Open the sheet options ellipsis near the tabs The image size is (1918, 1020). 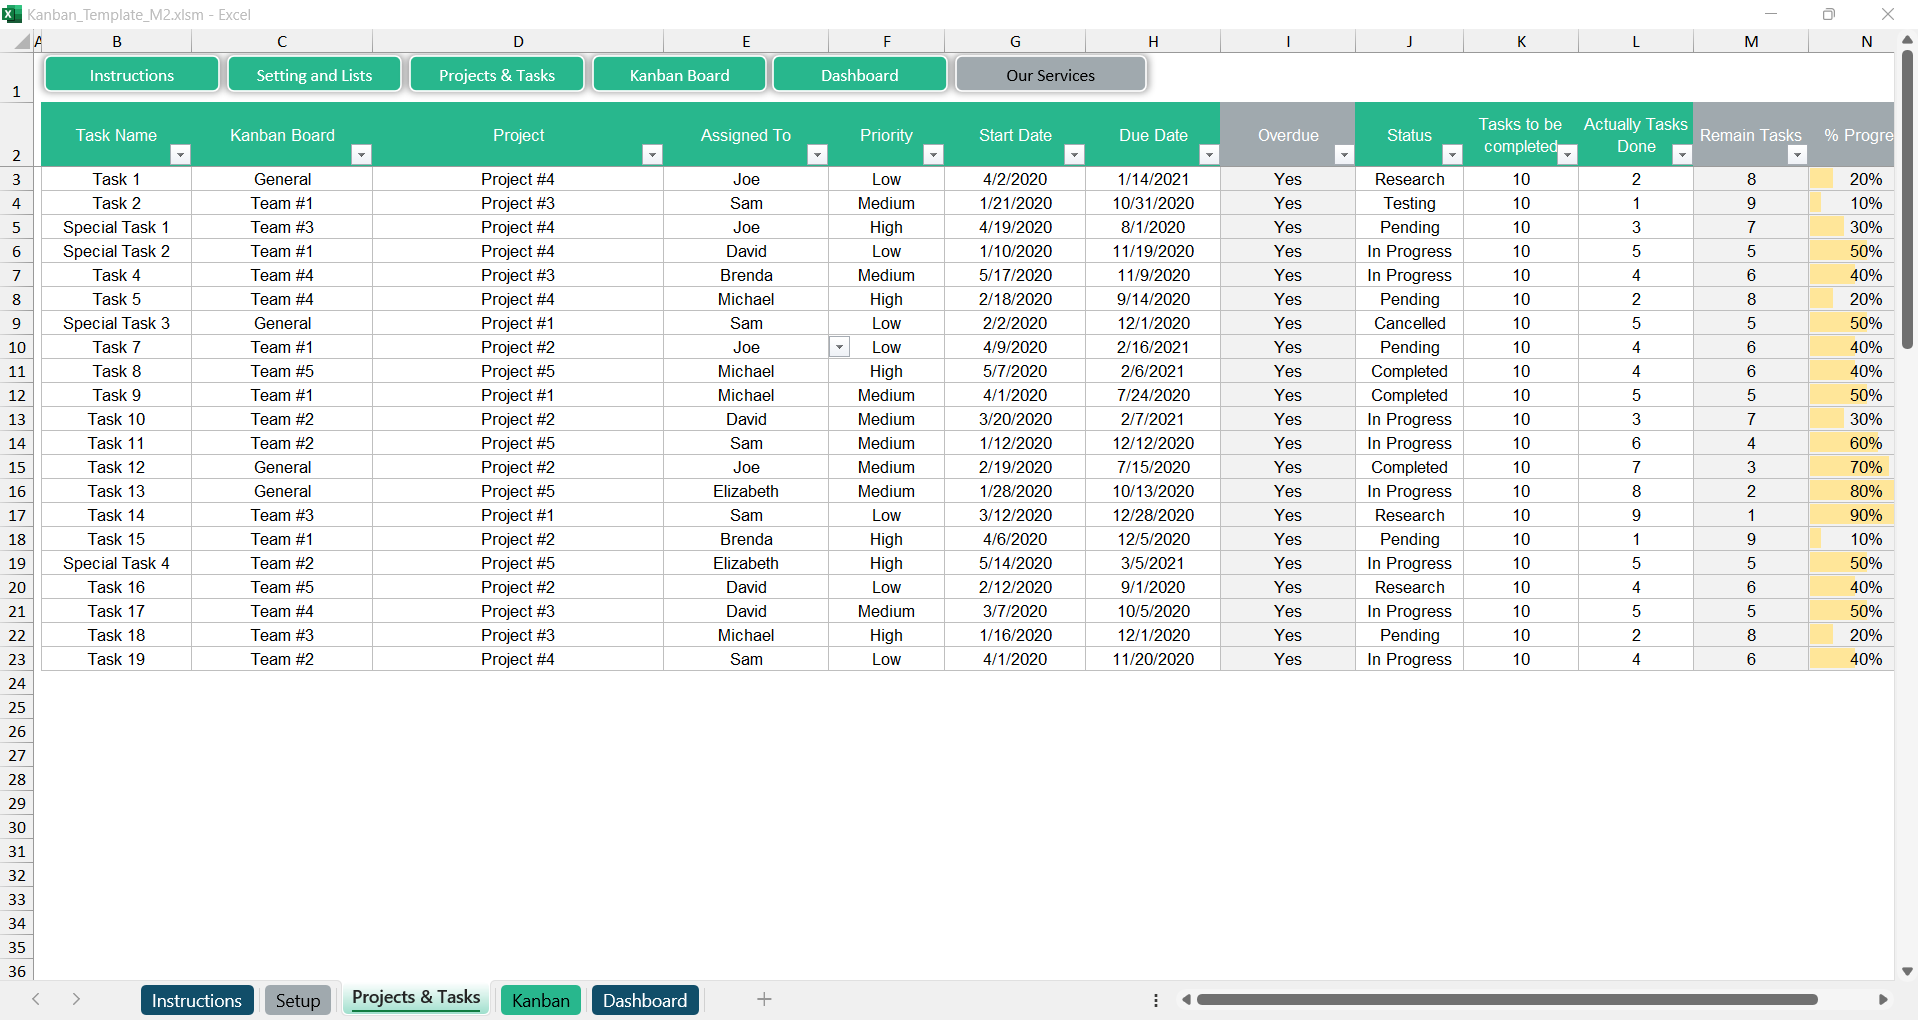point(1155,999)
